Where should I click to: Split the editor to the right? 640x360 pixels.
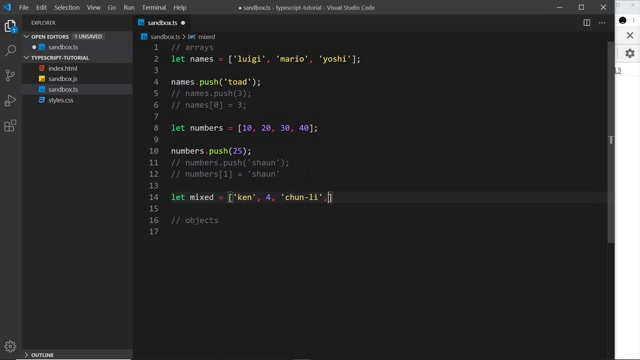click(587, 23)
